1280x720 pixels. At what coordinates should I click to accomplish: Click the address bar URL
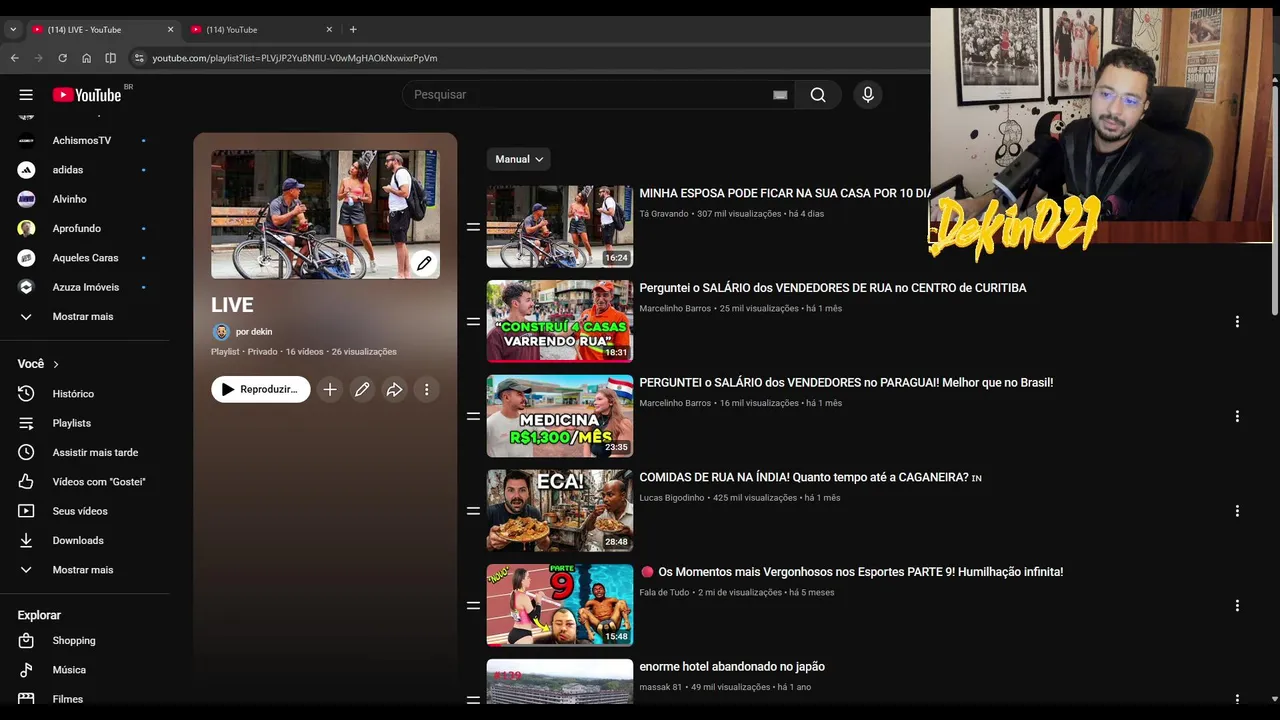pos(295,58)
